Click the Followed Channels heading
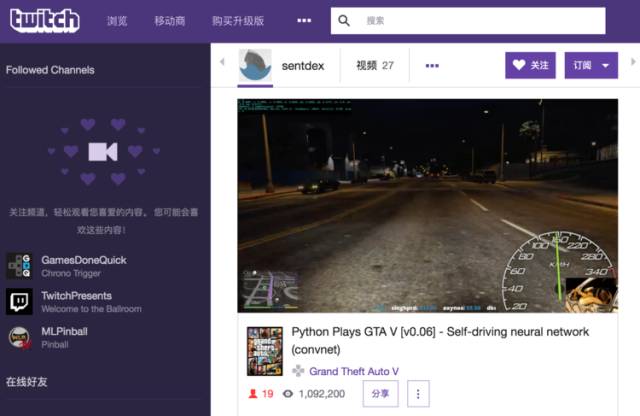 pos(50,70)
